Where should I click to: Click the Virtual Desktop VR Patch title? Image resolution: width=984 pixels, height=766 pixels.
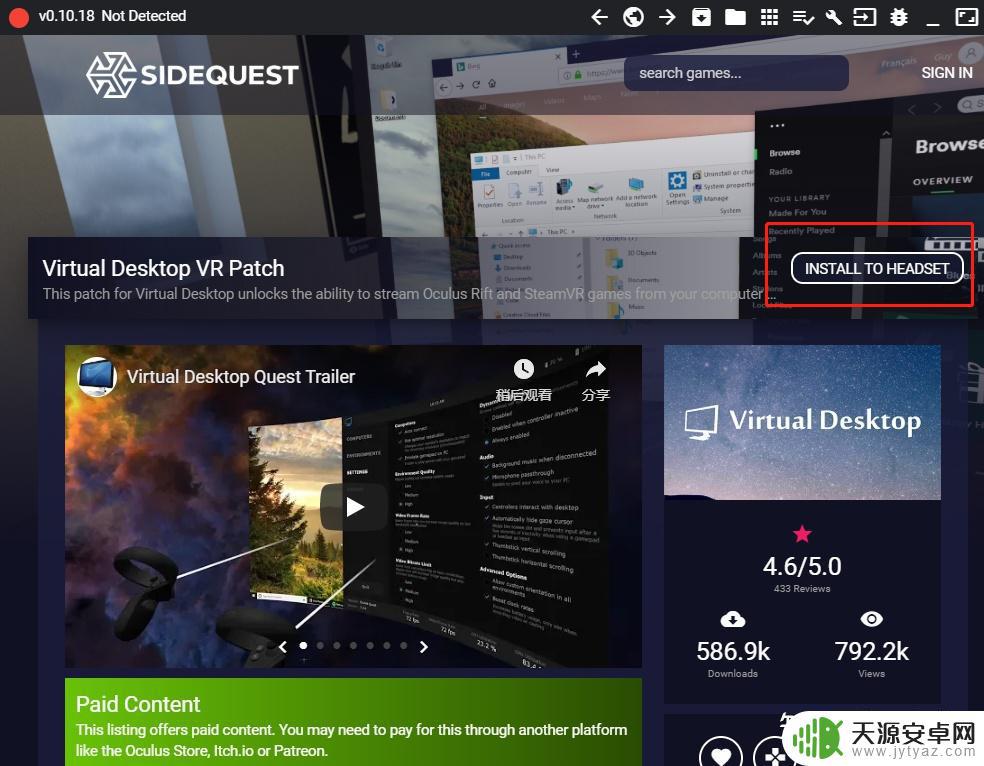[x=163, y=269]
